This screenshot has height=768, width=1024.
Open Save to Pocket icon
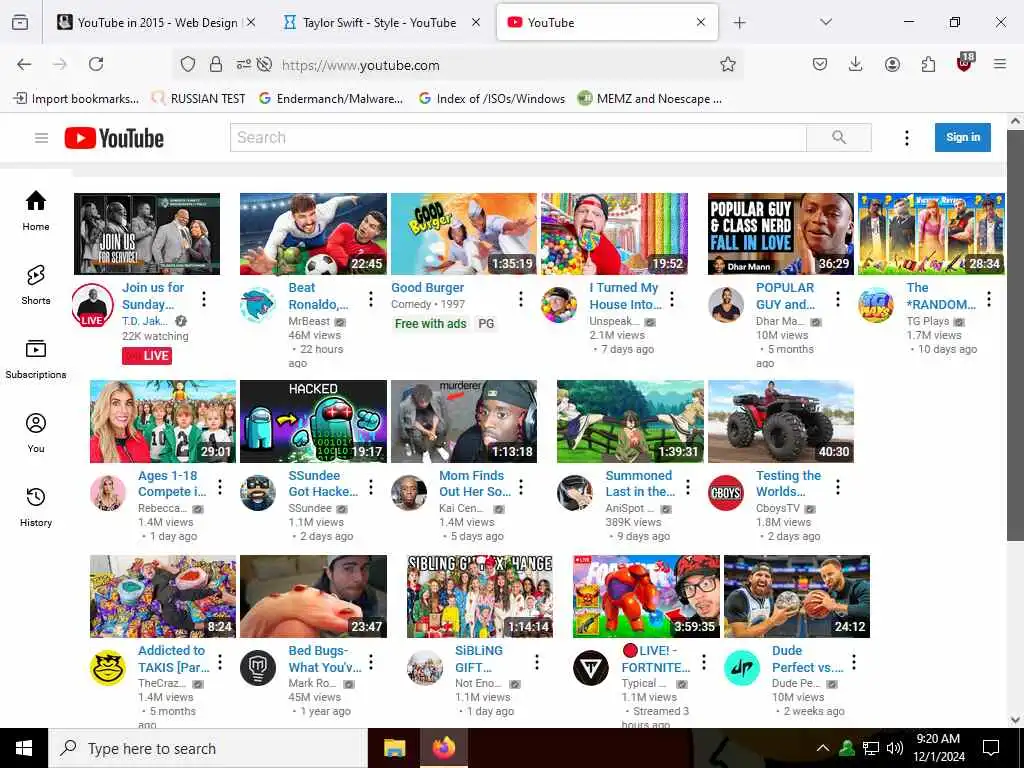(x=820, y=64)
